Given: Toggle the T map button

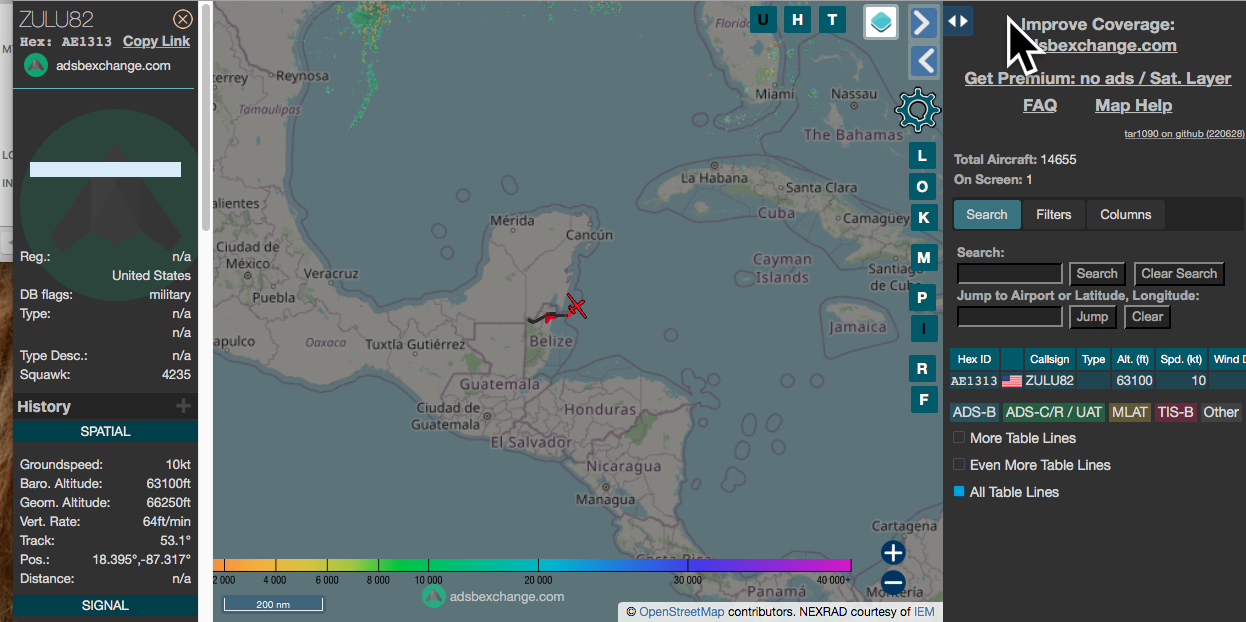Looking at the screenshot, I should click(831, 19).
